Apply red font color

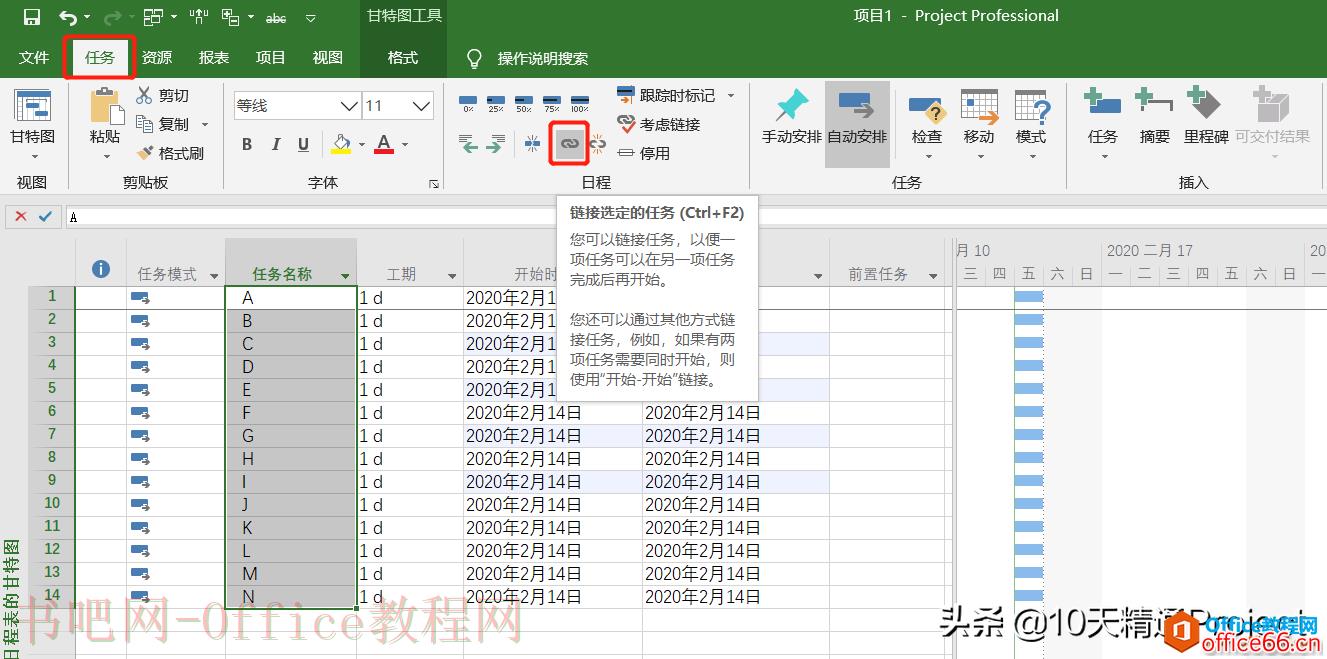point(384,145)
